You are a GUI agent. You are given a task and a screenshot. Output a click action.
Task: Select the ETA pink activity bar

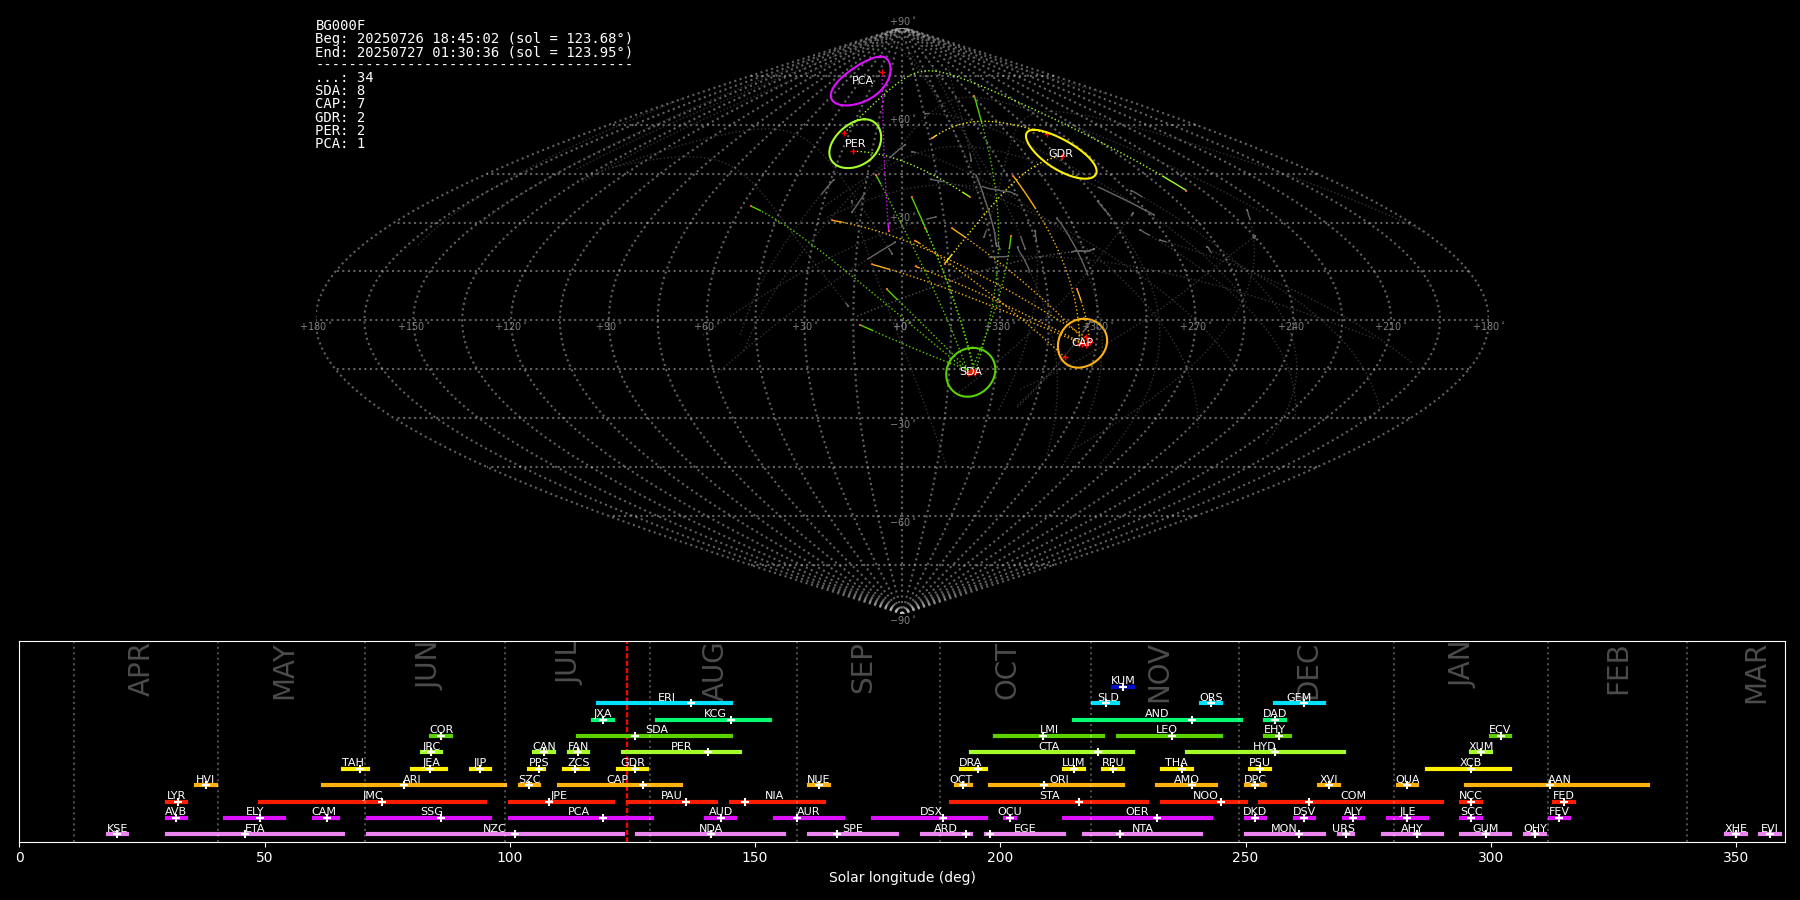click(x=254, y=834)
